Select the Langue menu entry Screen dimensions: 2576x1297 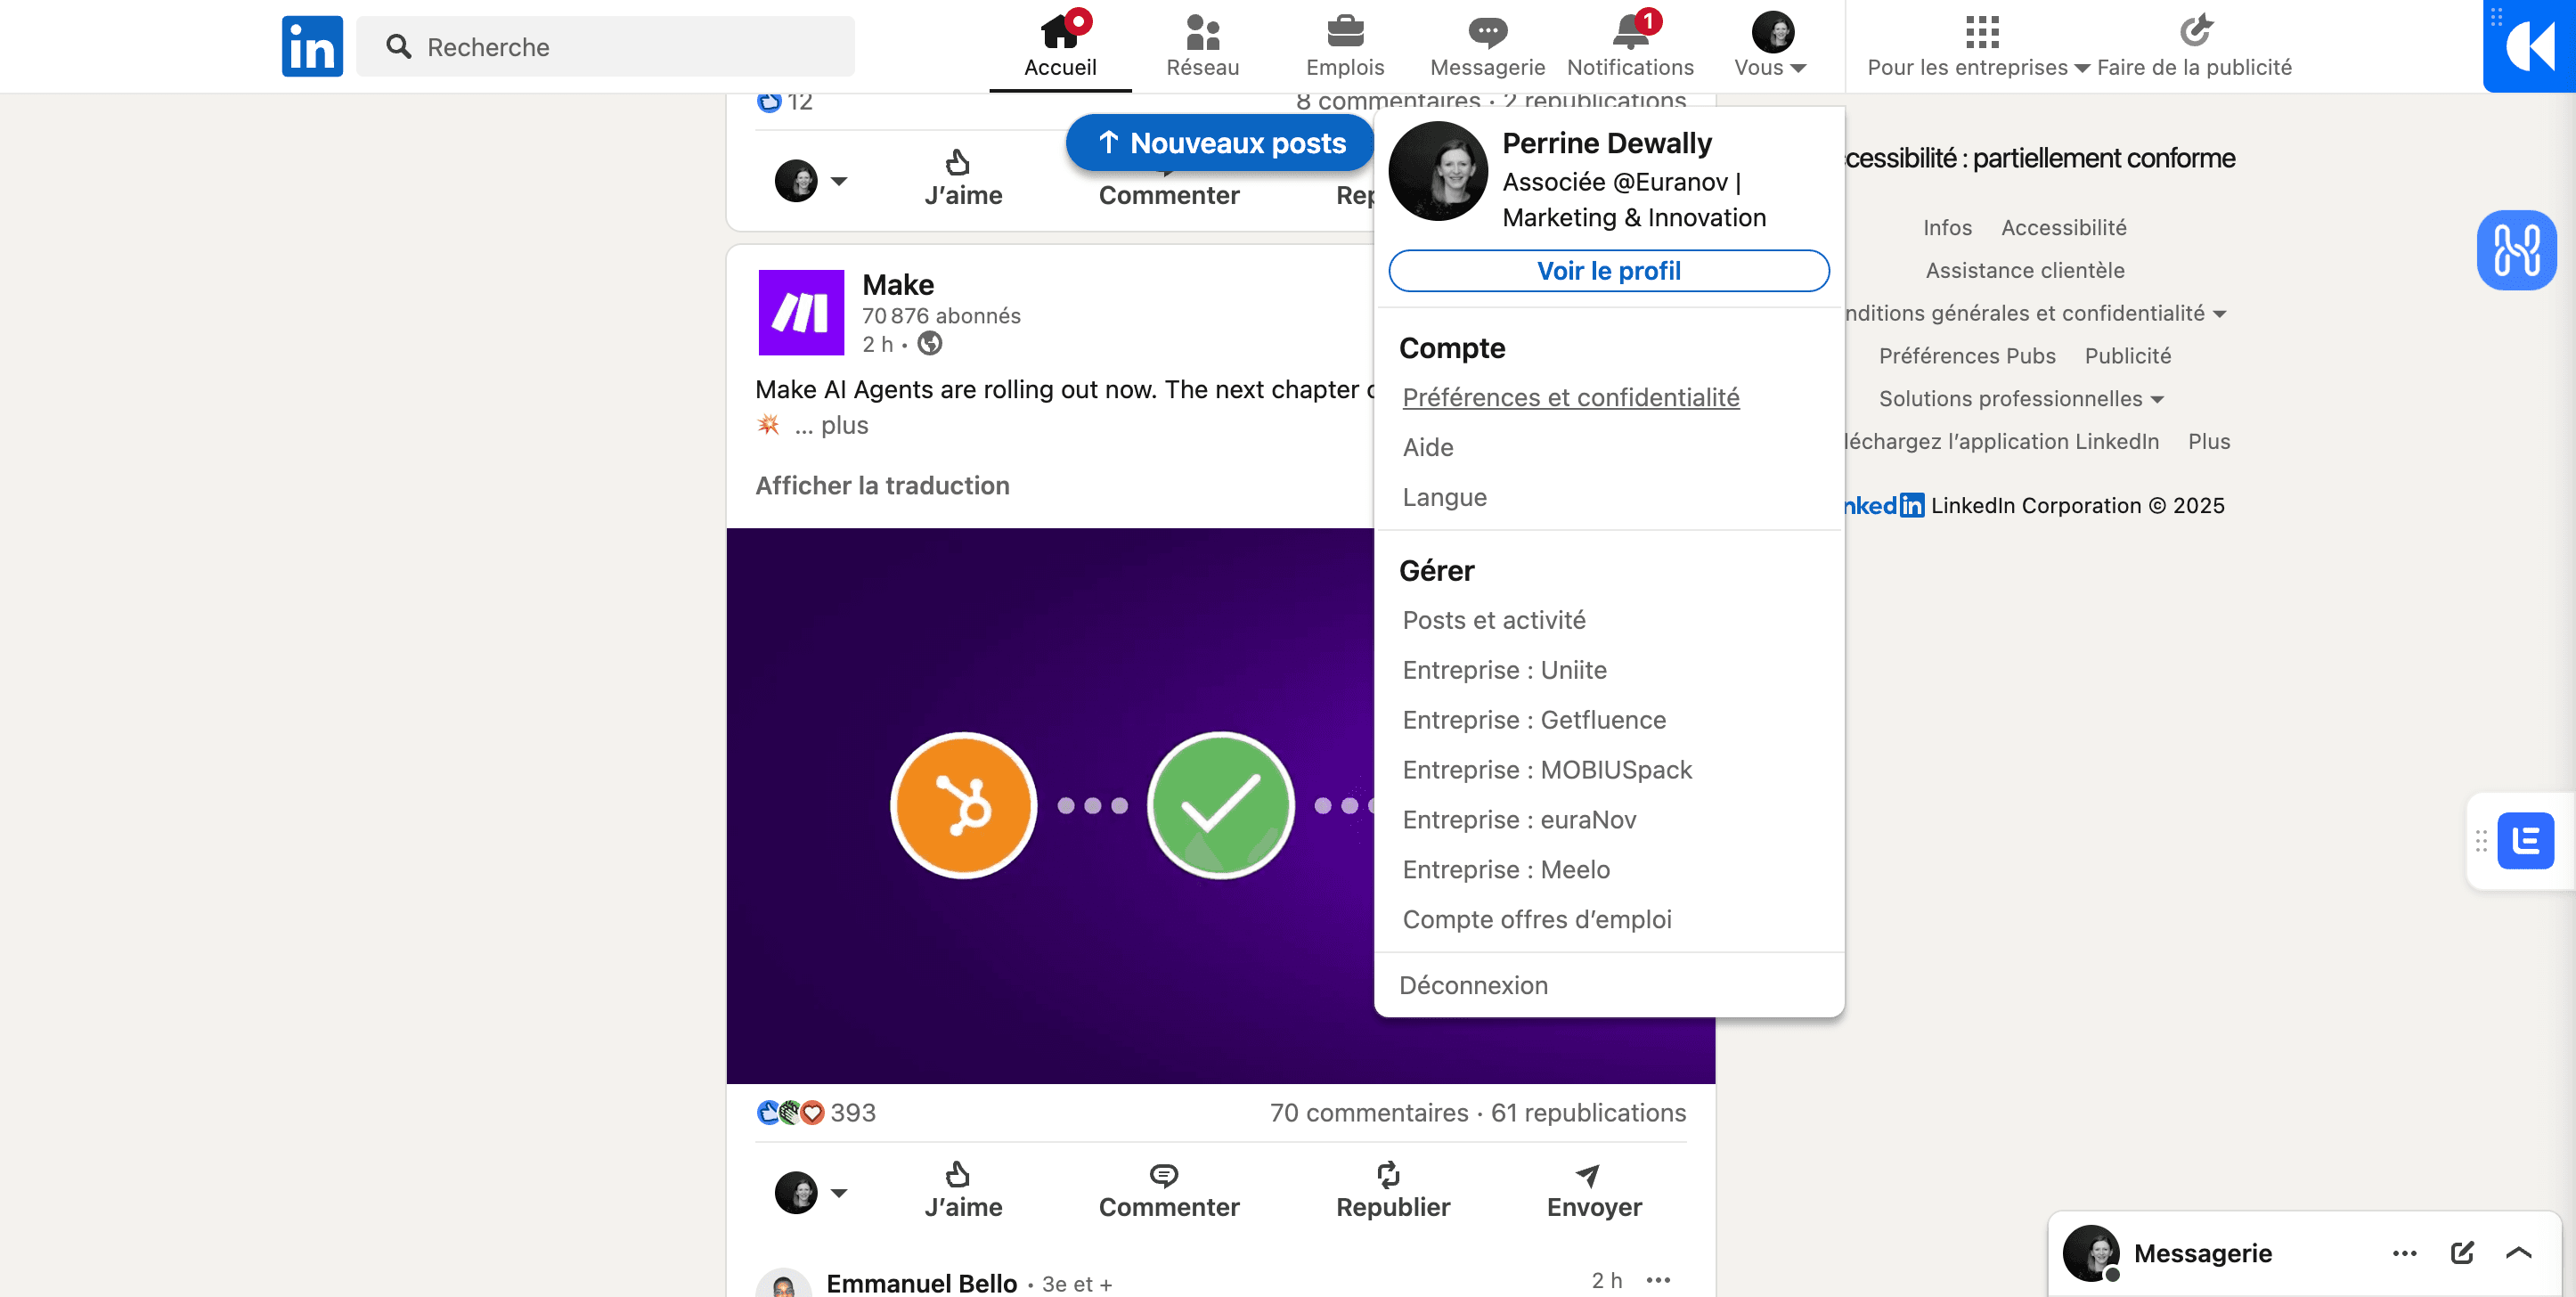point(1444,497)
